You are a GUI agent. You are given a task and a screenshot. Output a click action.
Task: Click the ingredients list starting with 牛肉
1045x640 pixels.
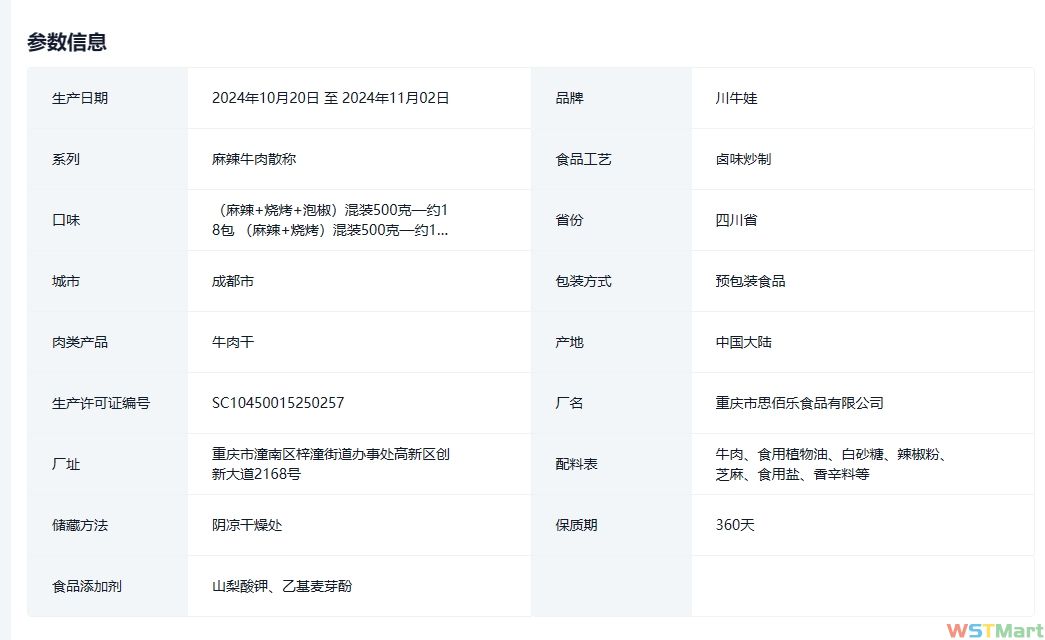[x=830, y=464]
